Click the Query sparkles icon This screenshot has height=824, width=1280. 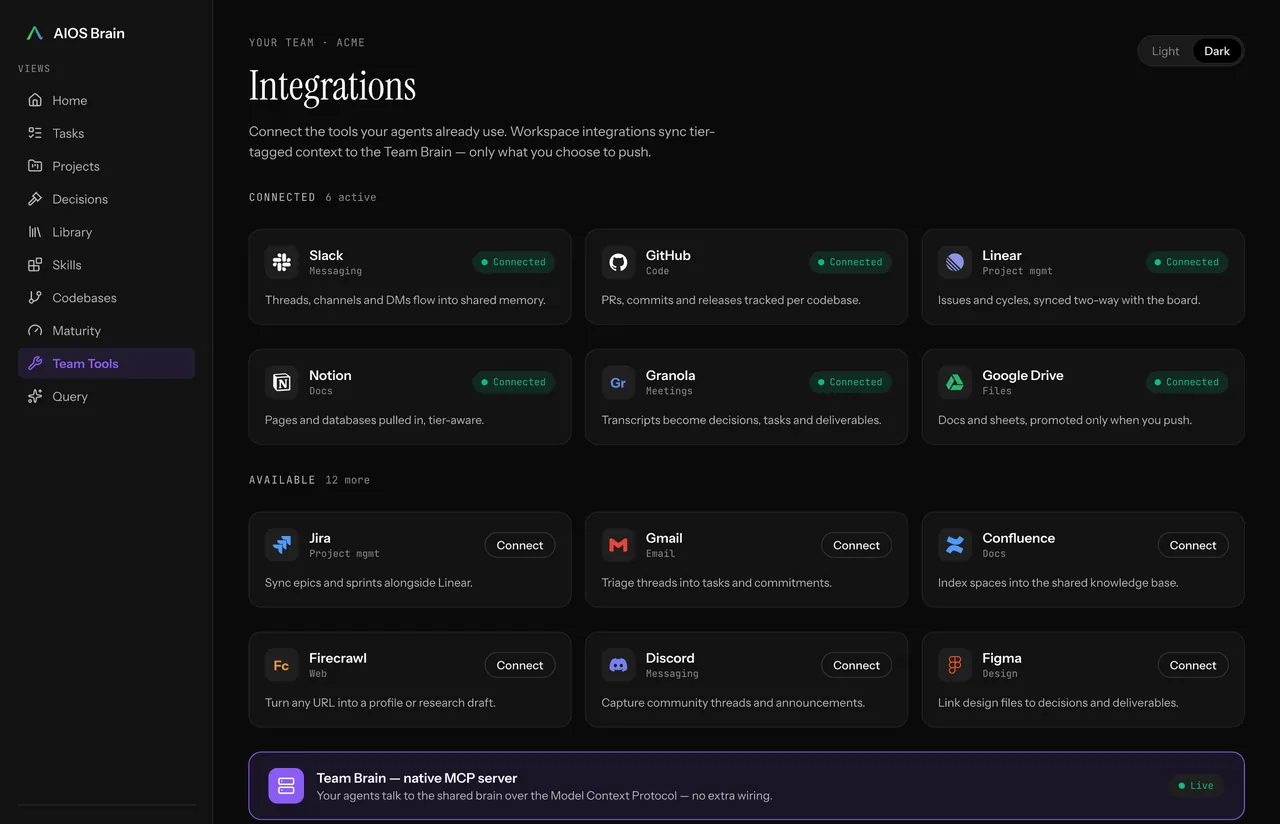(x=35, y=397)
